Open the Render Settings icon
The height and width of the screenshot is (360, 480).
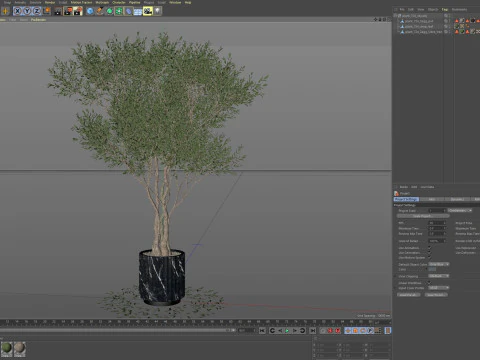point(78,11)
